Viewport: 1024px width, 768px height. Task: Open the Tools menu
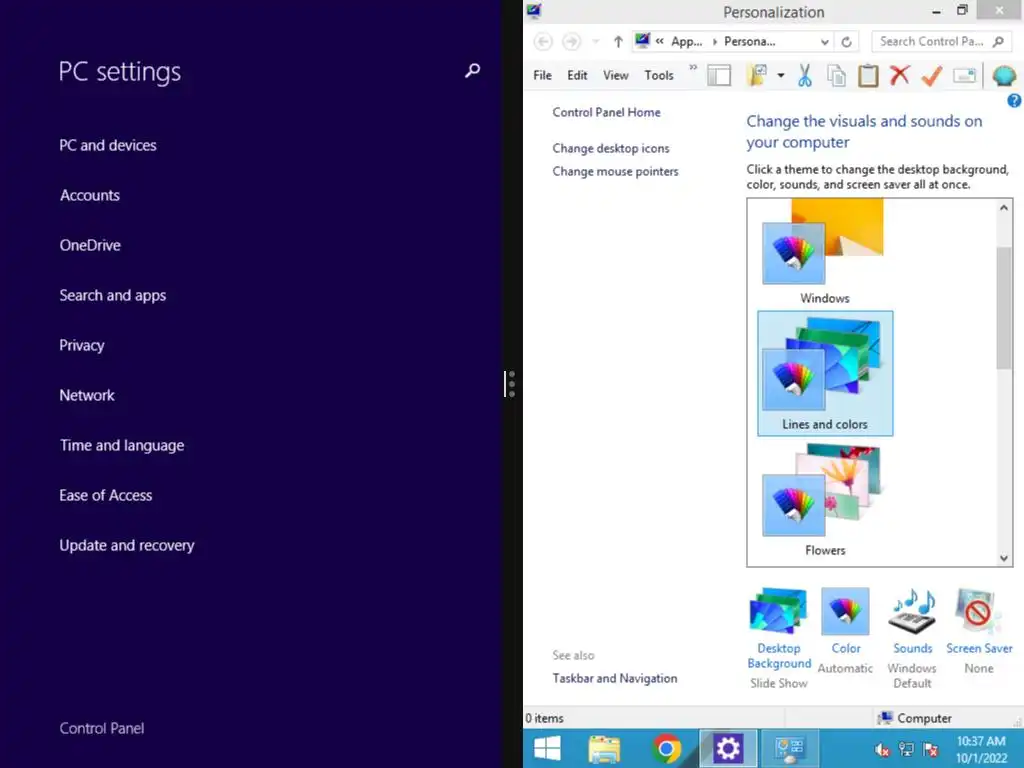click(658, 75)
